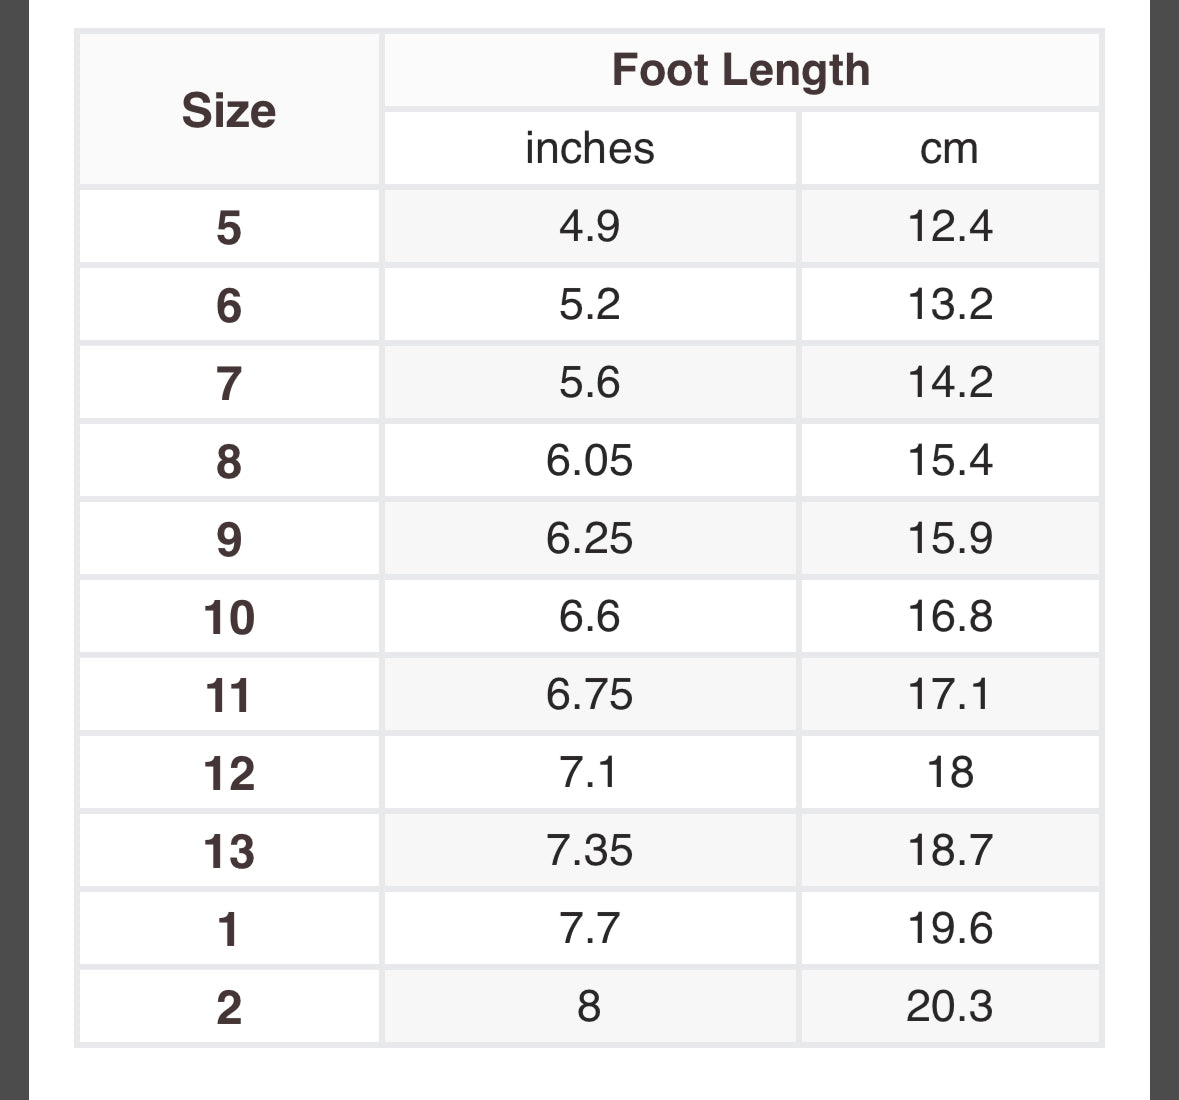Click the size 8 row label
1179x1100 pixels.
[x=229, y=461]
